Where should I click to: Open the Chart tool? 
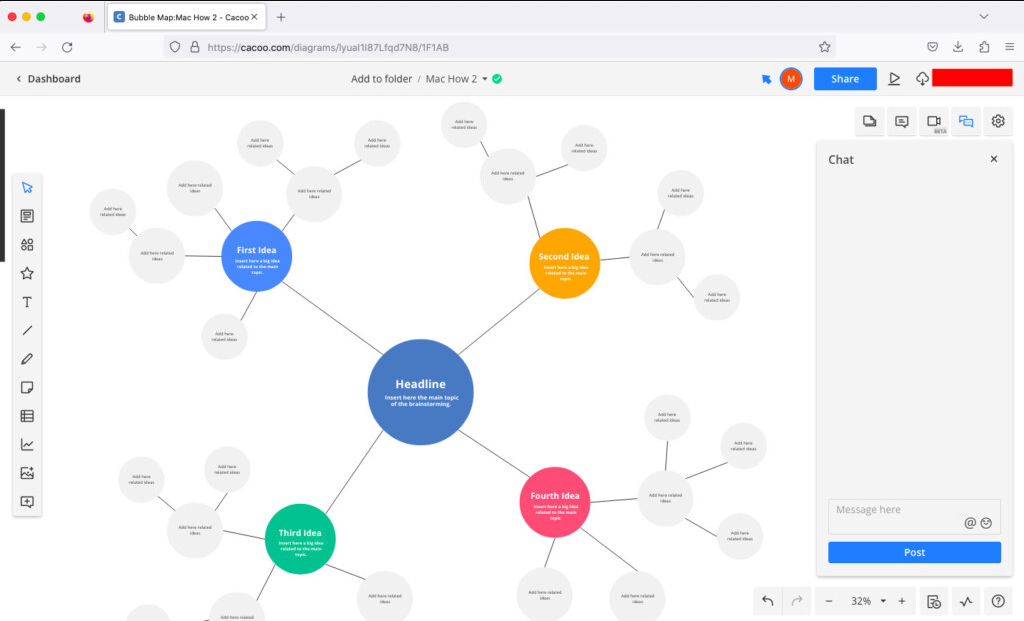[x=27, y=445]
